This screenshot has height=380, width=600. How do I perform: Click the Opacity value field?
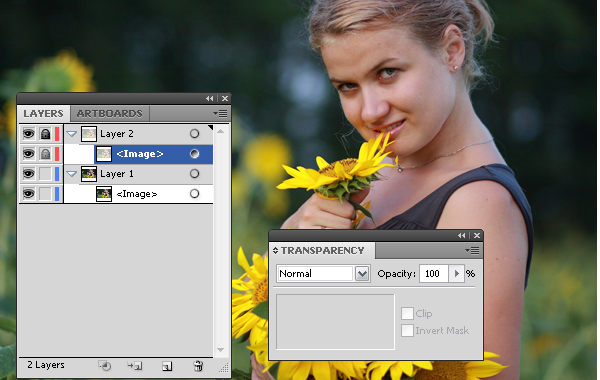point(434,274)
